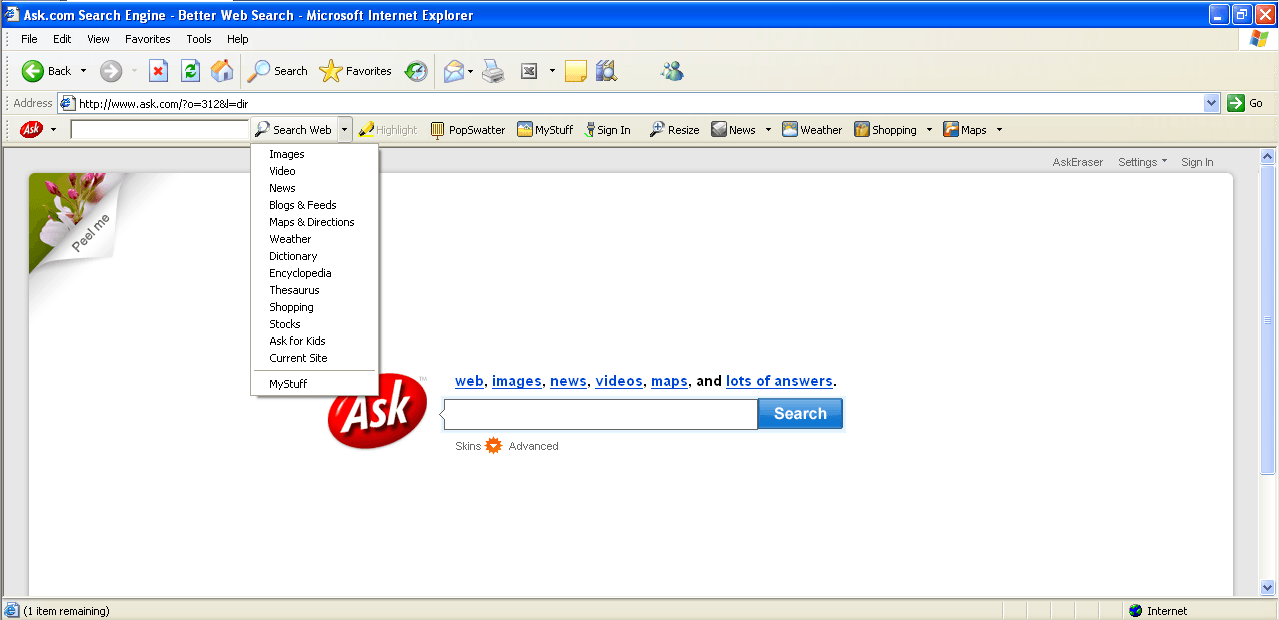Image resolution: width=1279 pixels, height=620 pixels.
Task: Open the Maps dropdown arrow
Action: tap(998, 129)
